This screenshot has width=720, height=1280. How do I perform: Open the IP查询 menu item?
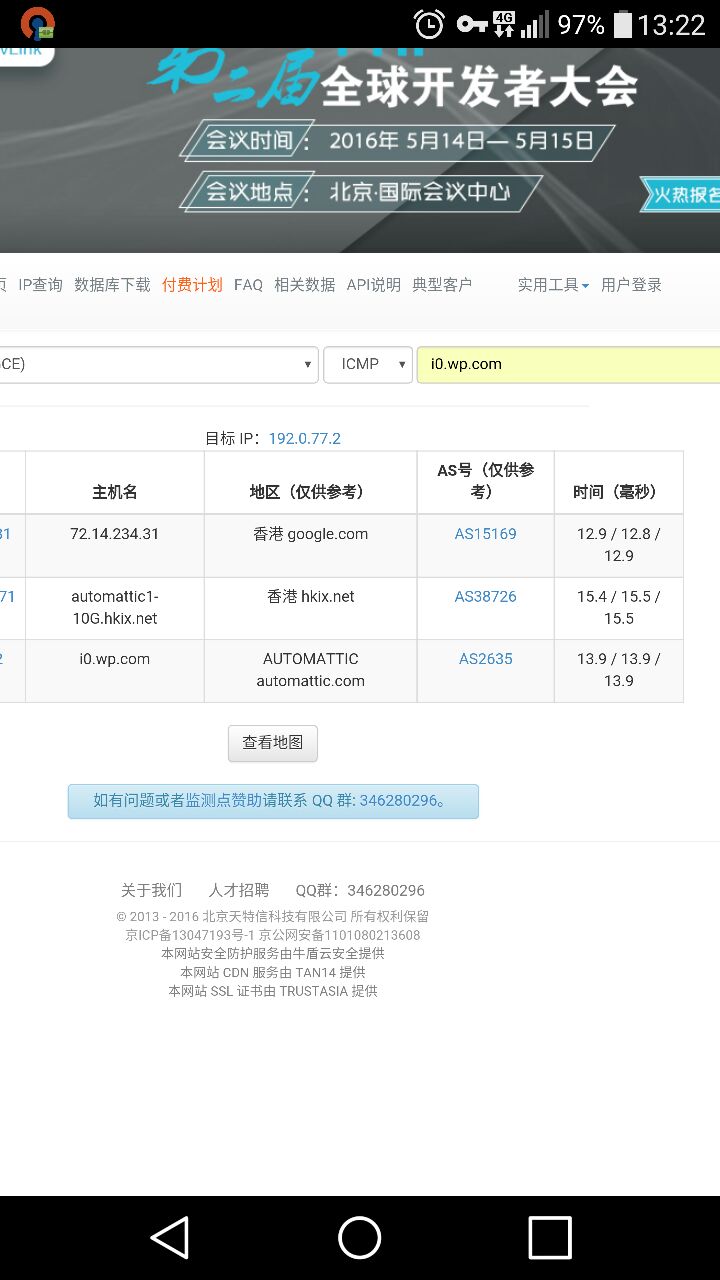40,285
